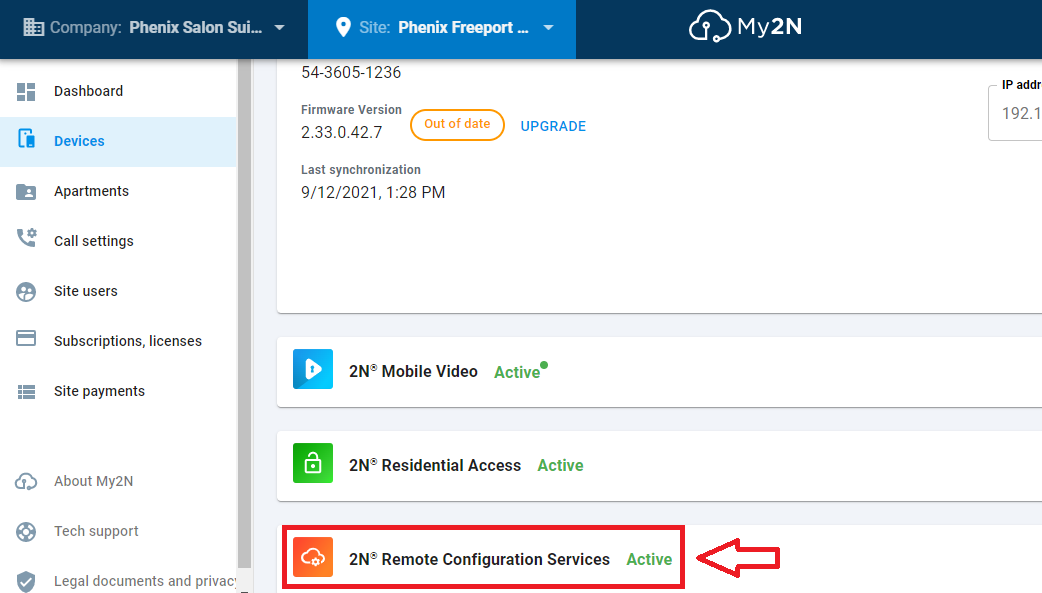This screenshot has width=1042, height=593.
Task: Click the Site payments list icon
Action: [x=26, y=392]
